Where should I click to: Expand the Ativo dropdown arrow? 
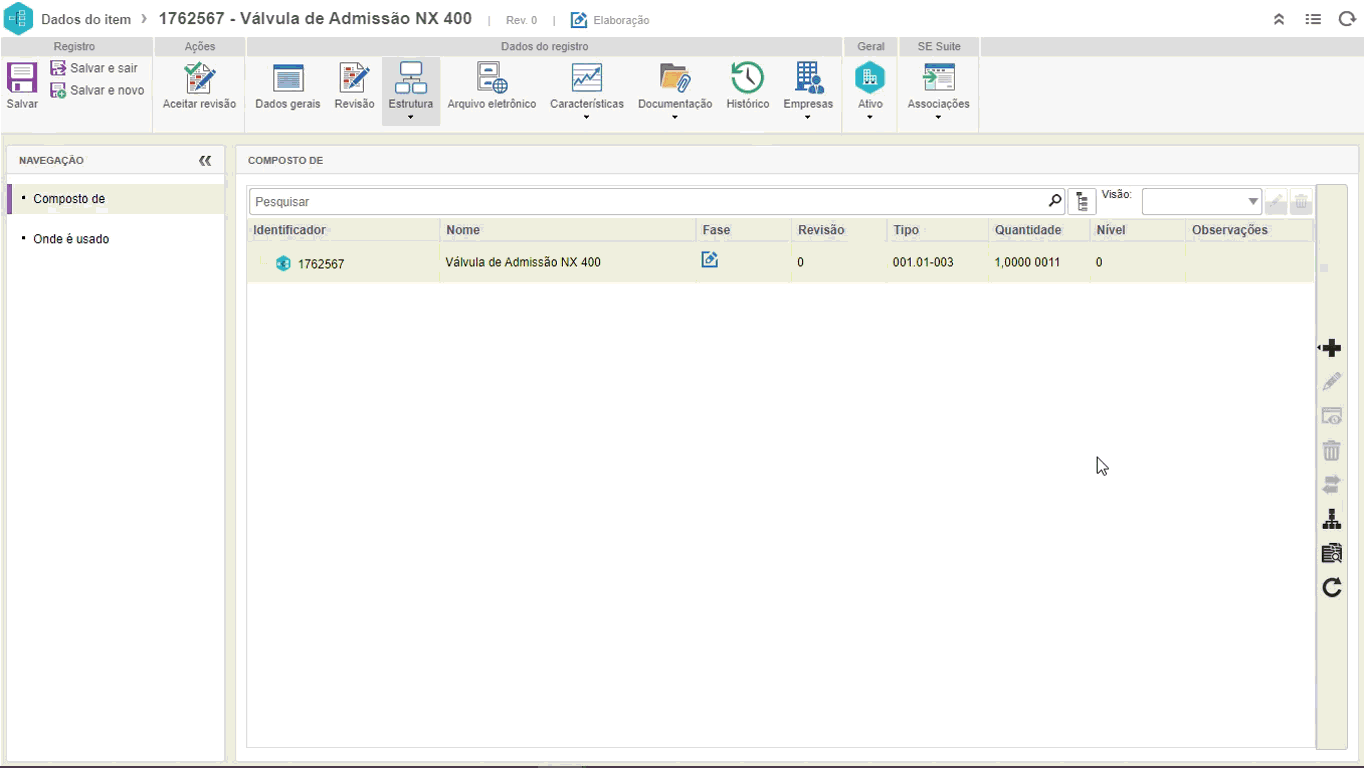click(870, 117)
